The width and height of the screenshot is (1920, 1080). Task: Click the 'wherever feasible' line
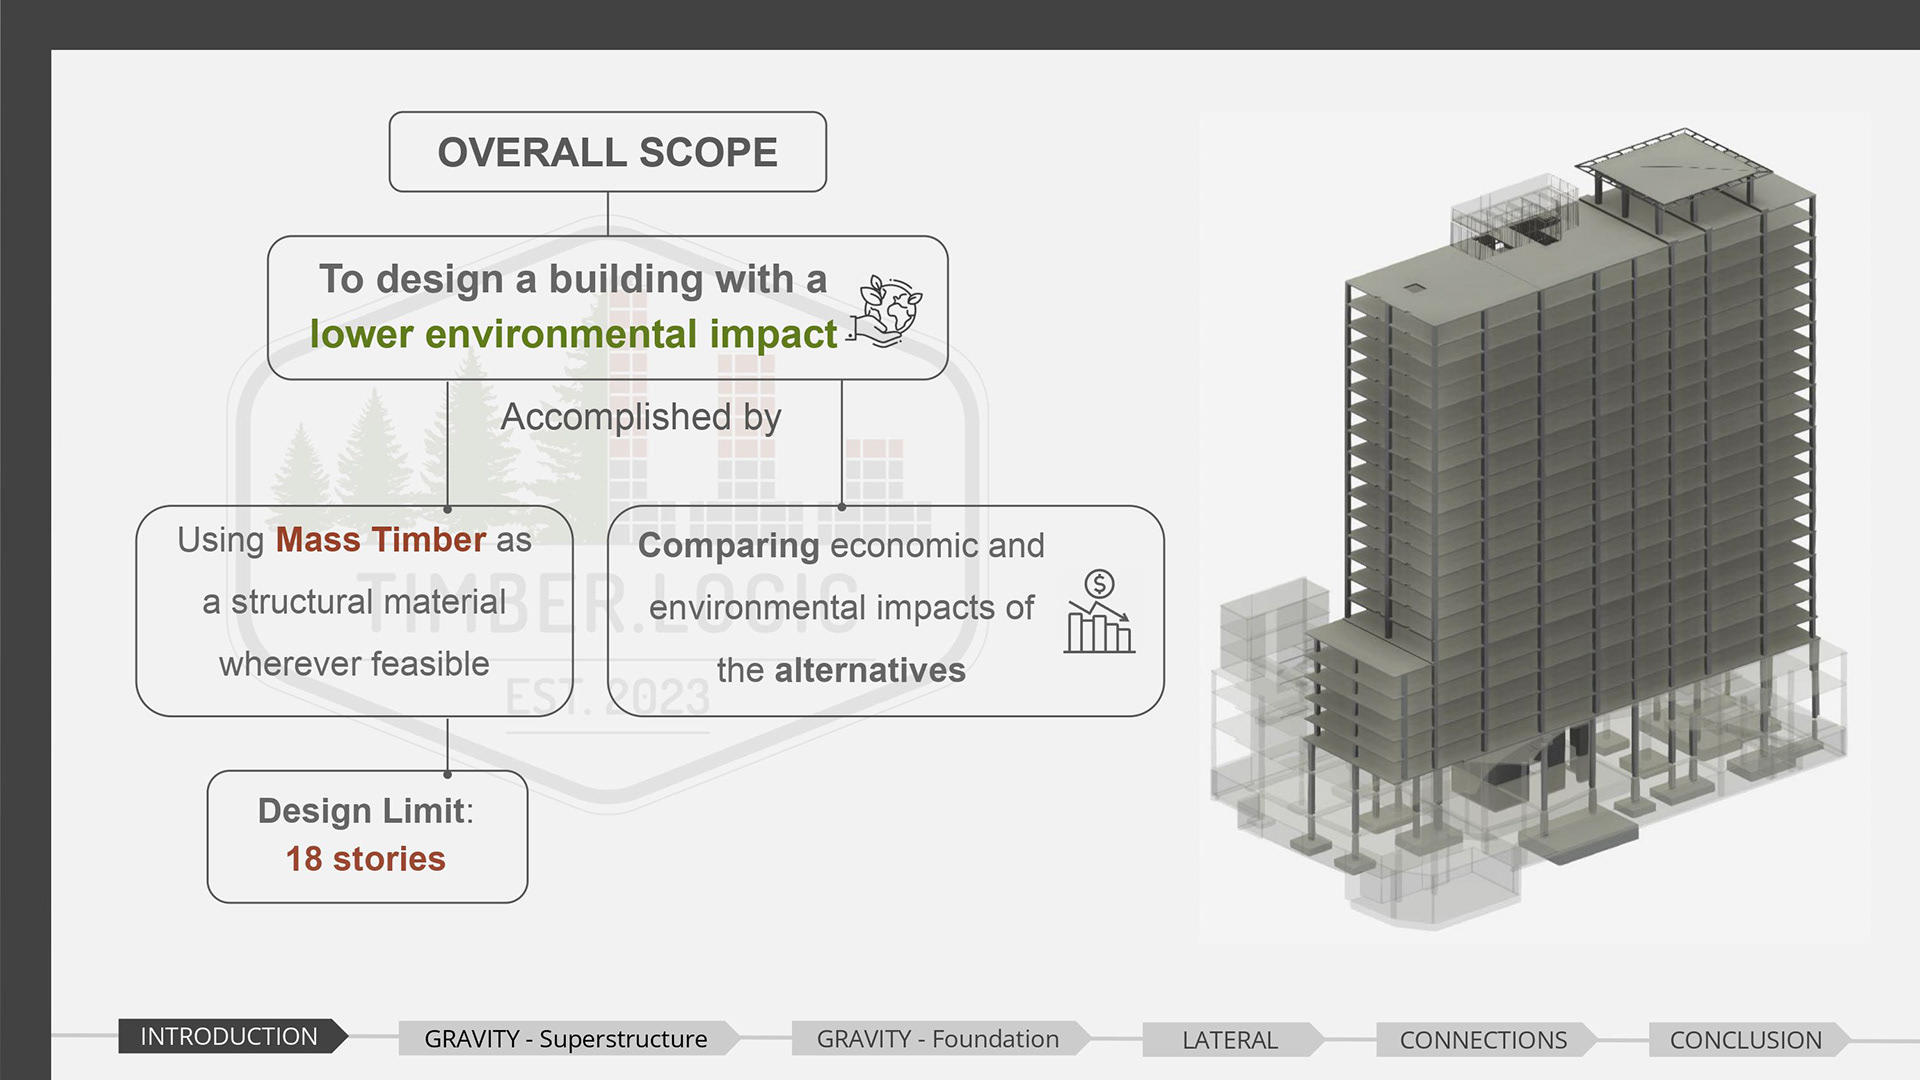point(354,664)
